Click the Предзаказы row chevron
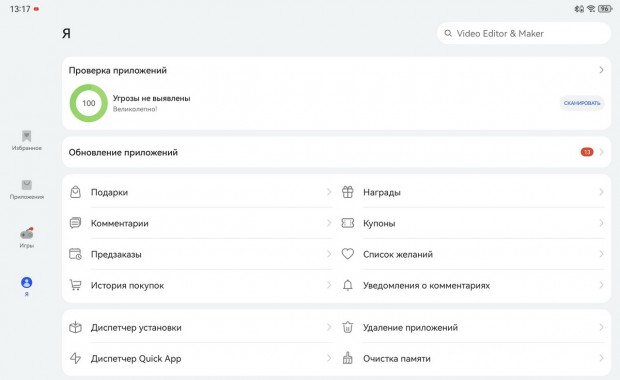620x380 pixels. 329,254
